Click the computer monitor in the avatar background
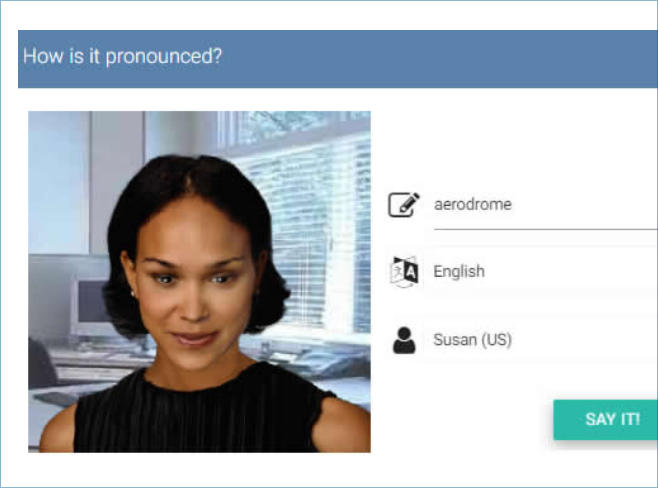 click(90, 306)
